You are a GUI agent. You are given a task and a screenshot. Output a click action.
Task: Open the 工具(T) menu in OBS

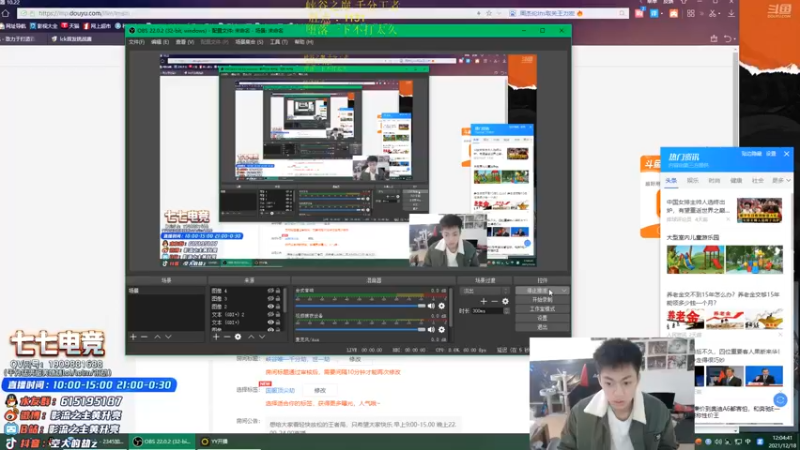click(x=279, y=42)
